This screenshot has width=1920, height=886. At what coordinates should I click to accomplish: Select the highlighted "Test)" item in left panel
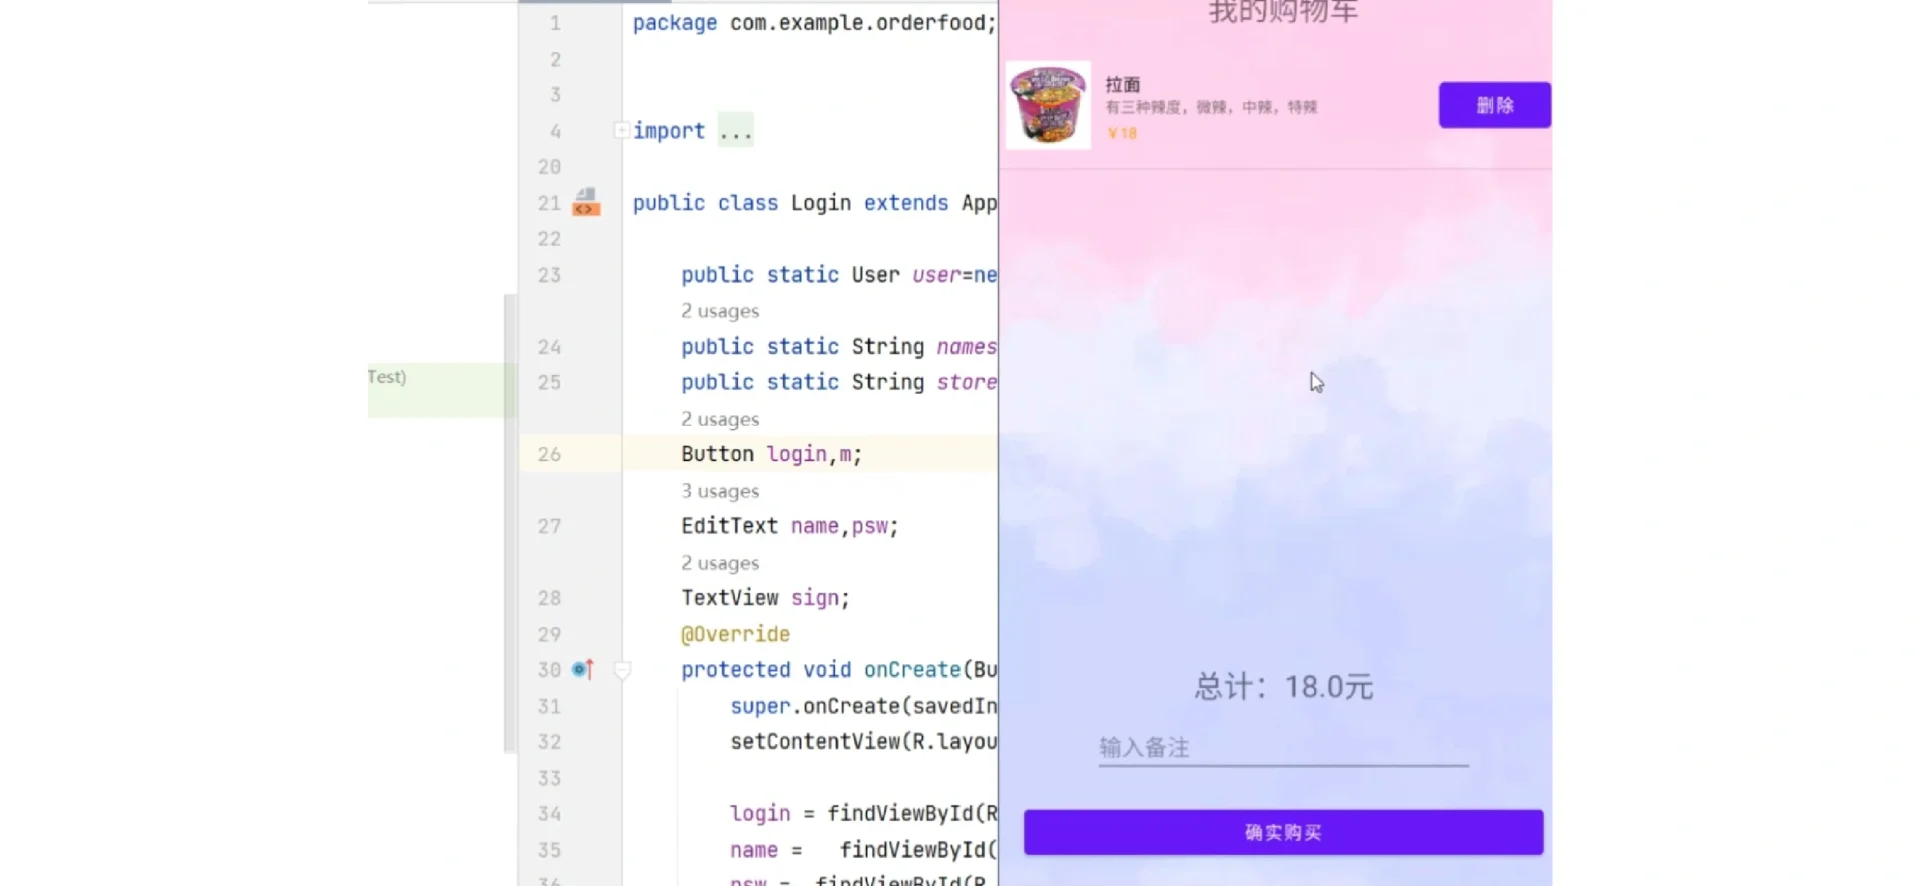coord(388,377)
